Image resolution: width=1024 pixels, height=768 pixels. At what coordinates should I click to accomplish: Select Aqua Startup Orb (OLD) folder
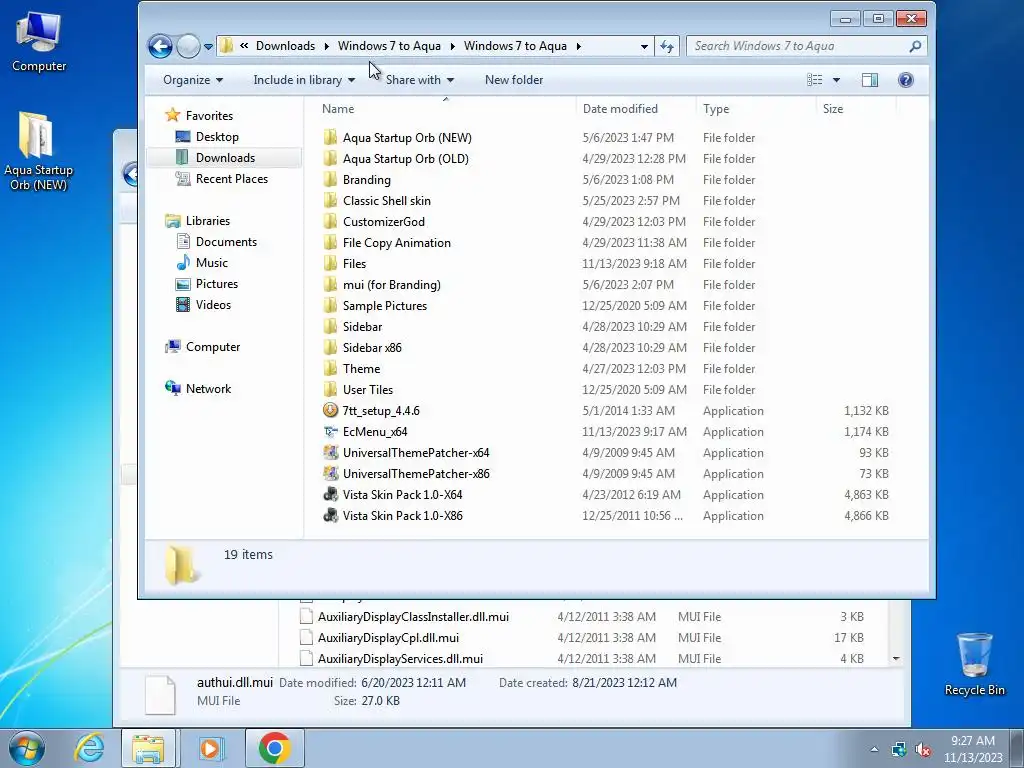click(406, 159)
